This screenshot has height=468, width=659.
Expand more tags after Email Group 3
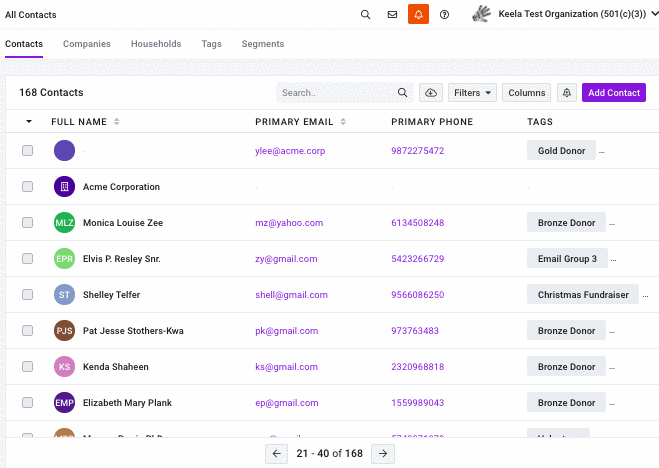[614, 260]
